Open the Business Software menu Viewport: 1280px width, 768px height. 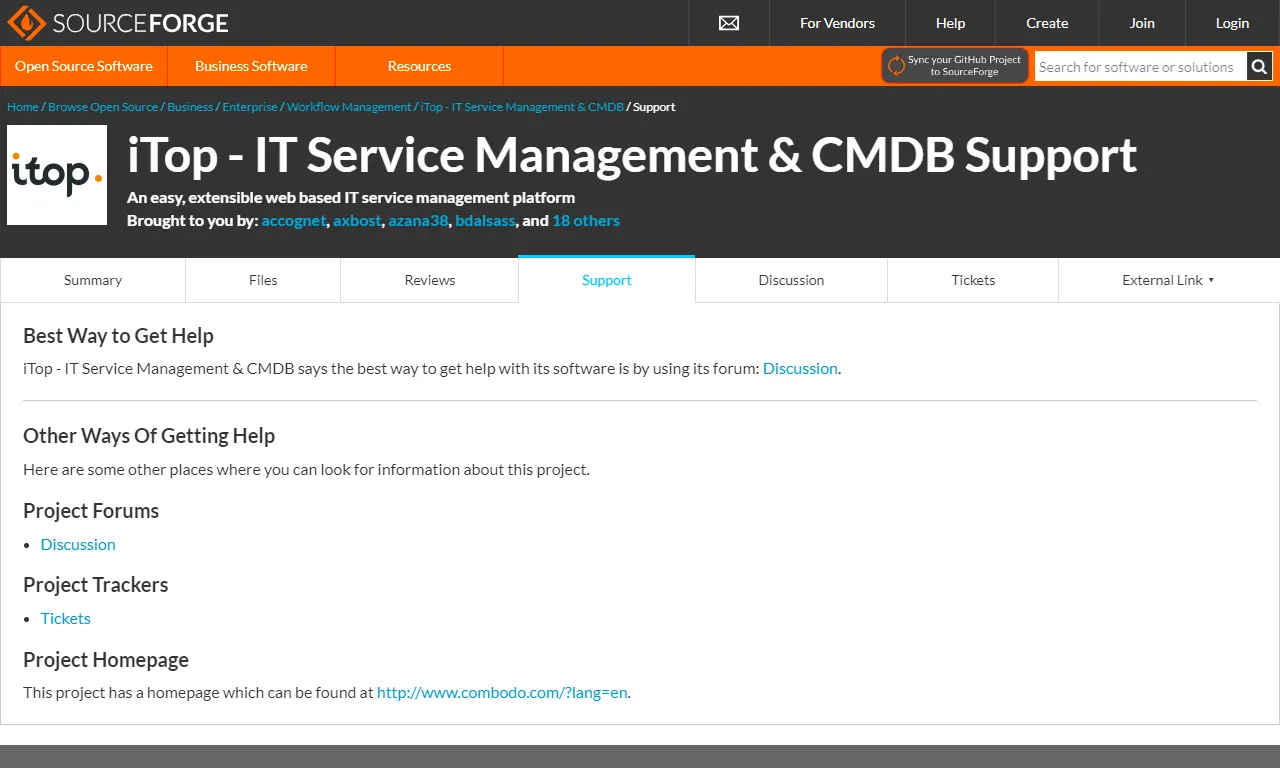[x=251, y=66]
